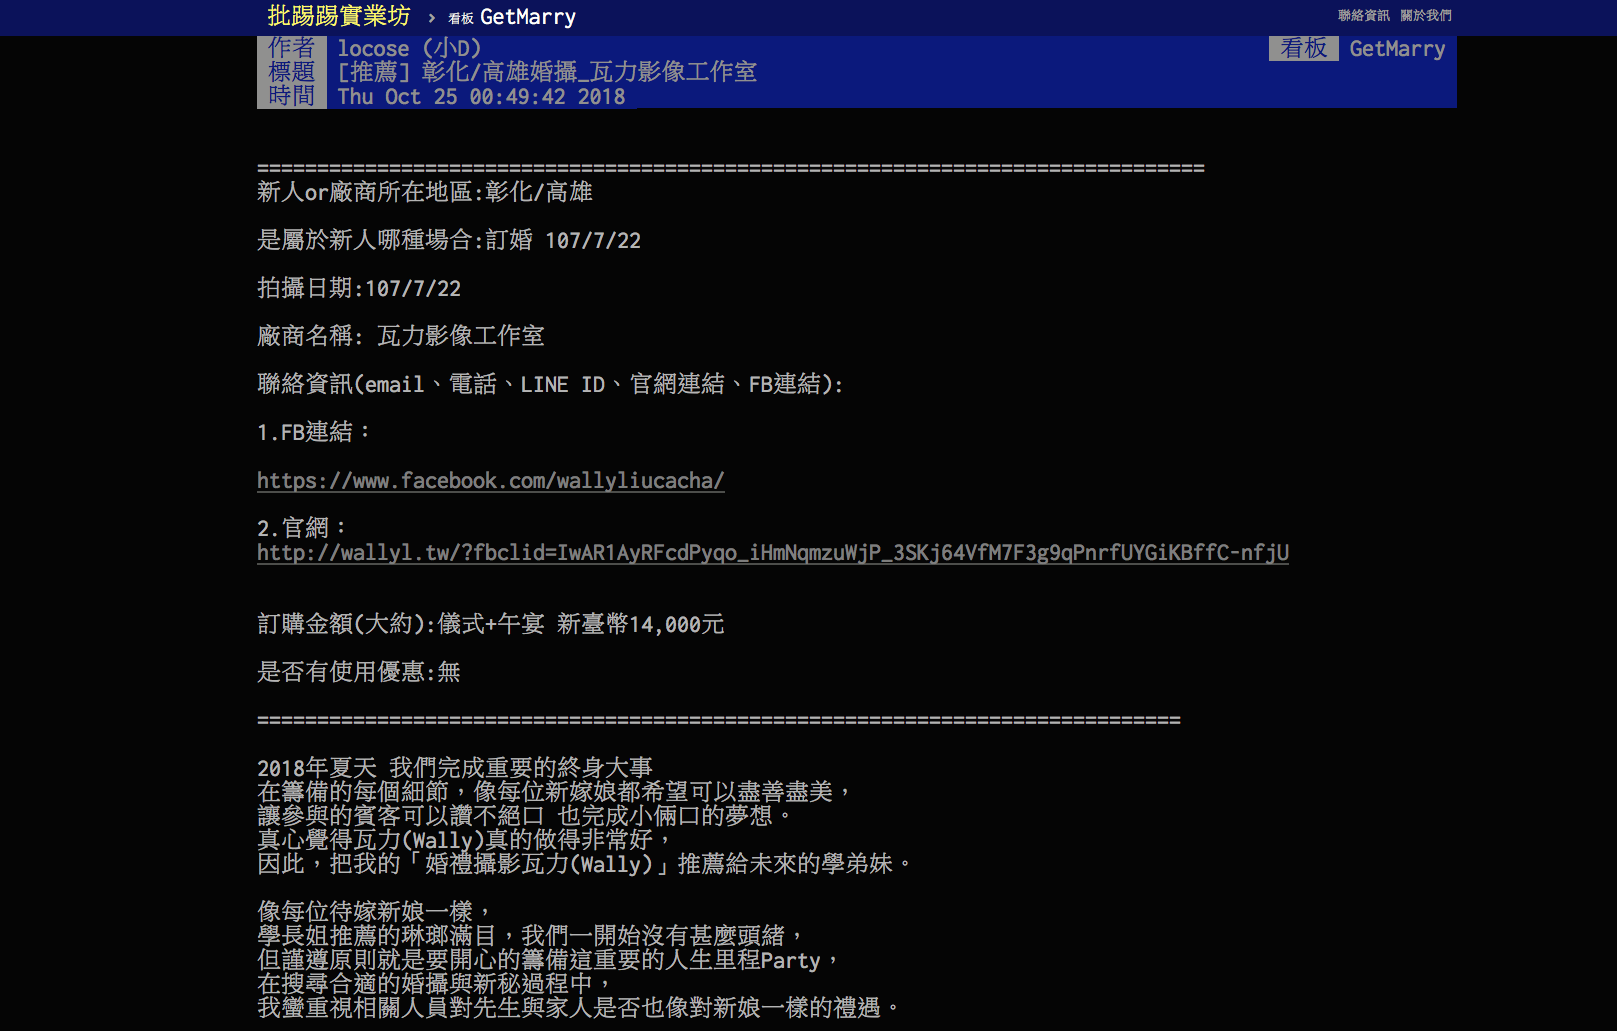This screenshot has height=1031, width=1617.
Task: Click line 像每位待嫁新娘一樣
Action: pyautogui.click(x=375, y=912)
